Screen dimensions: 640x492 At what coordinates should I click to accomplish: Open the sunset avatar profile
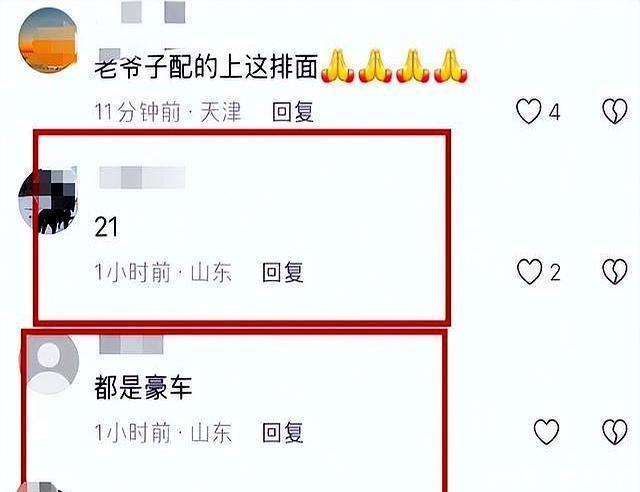tap(48, 40)
